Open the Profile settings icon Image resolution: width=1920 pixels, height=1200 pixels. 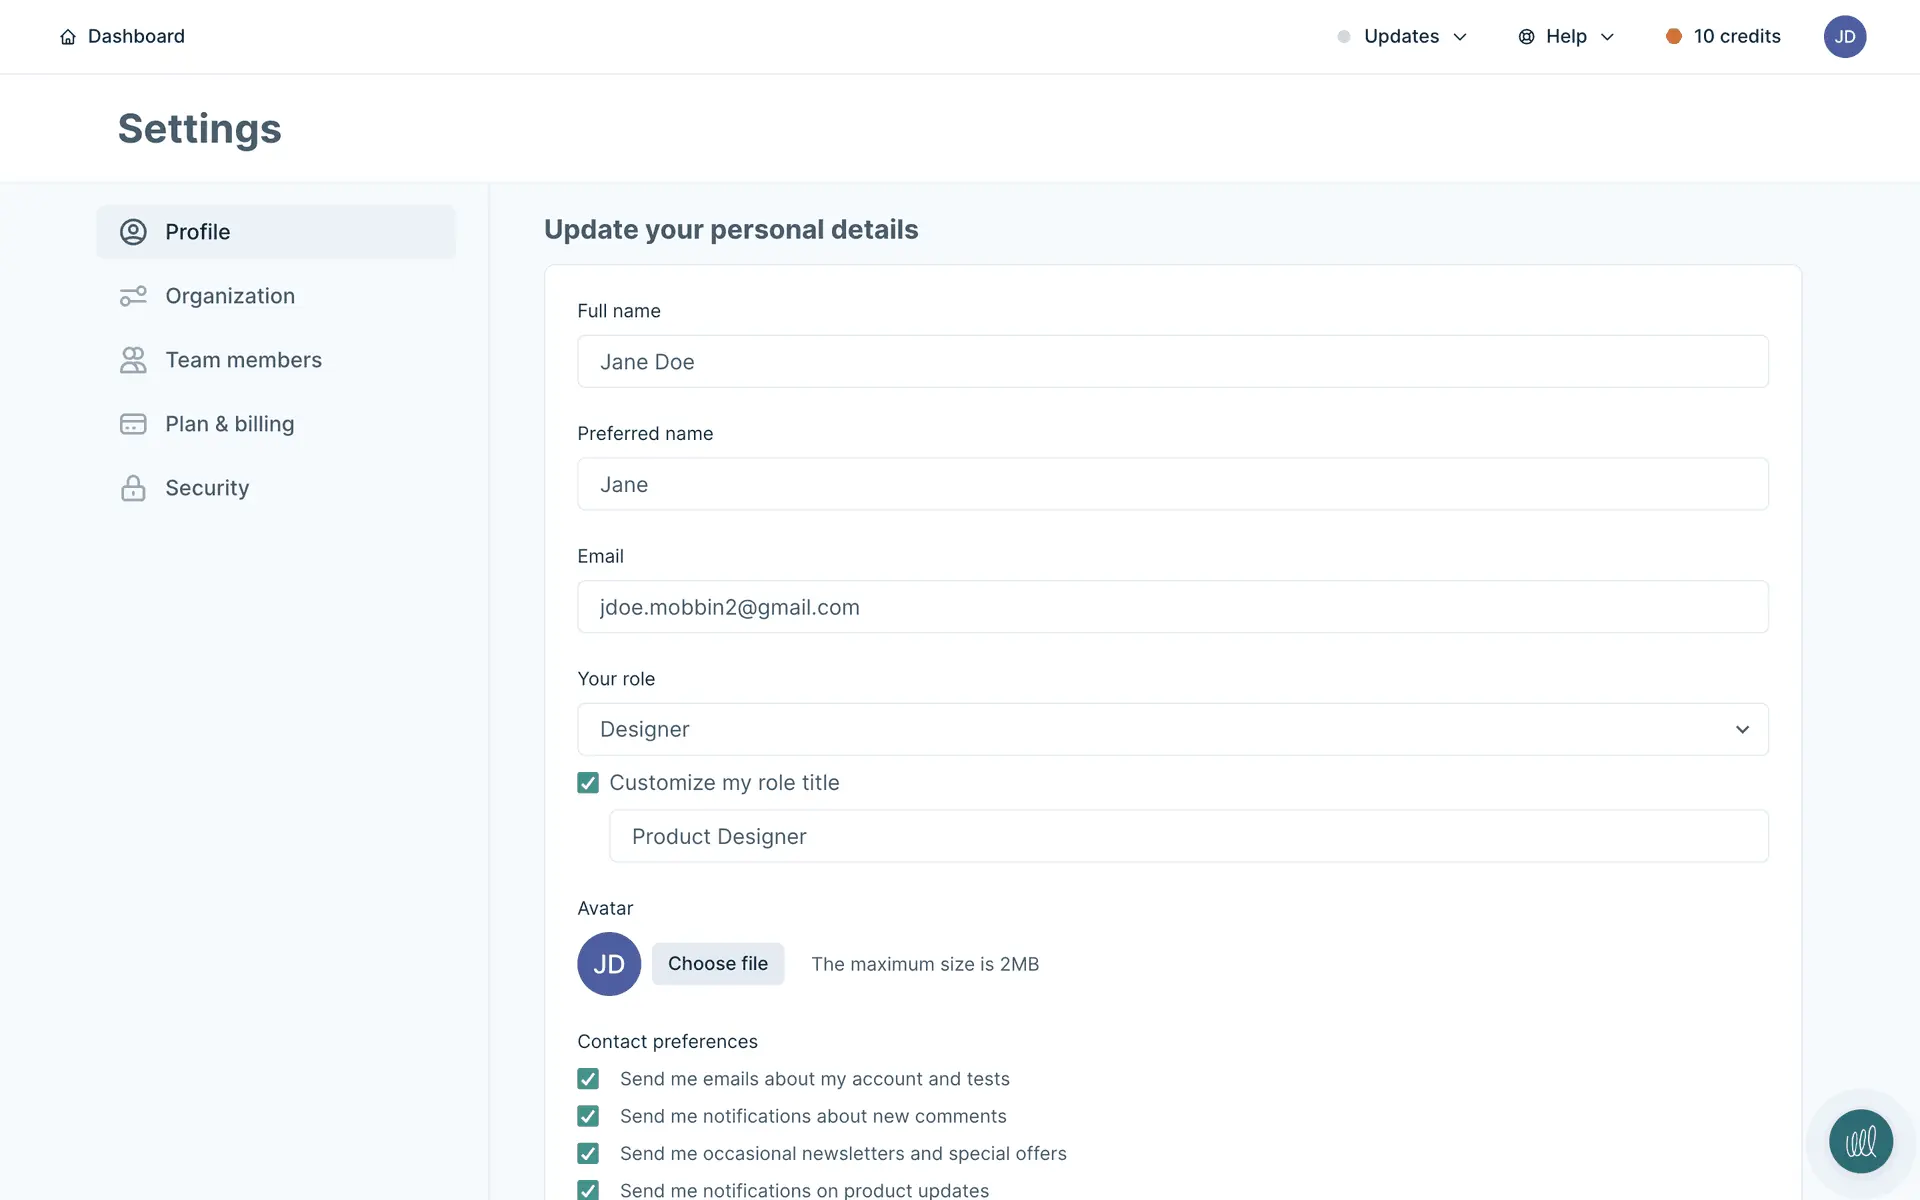[133, 232]
